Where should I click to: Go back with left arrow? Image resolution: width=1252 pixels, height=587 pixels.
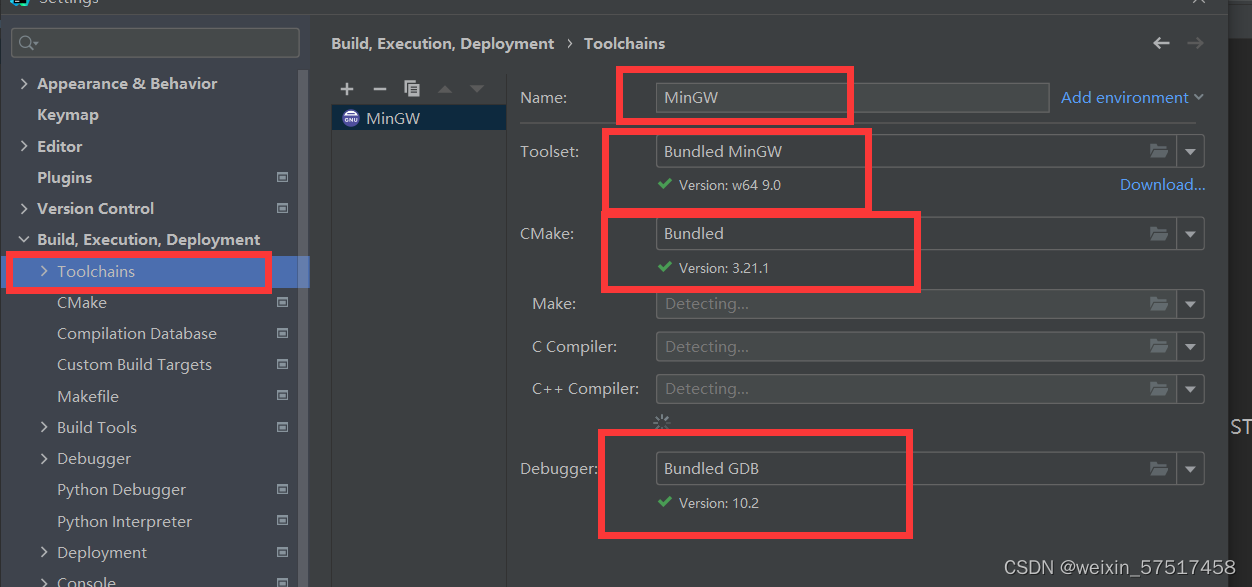coord(1161,43)
